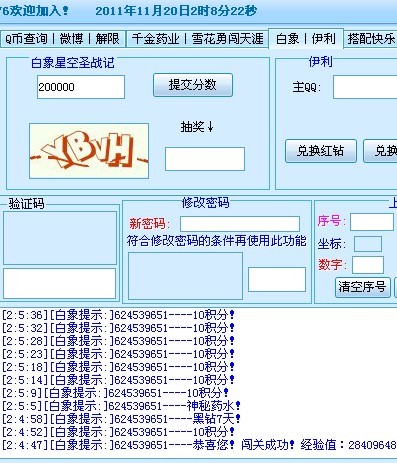The image size is (397, 463).
Task: Click the empty image box in 验证码 panel
Action: click(x=60, y=238)
